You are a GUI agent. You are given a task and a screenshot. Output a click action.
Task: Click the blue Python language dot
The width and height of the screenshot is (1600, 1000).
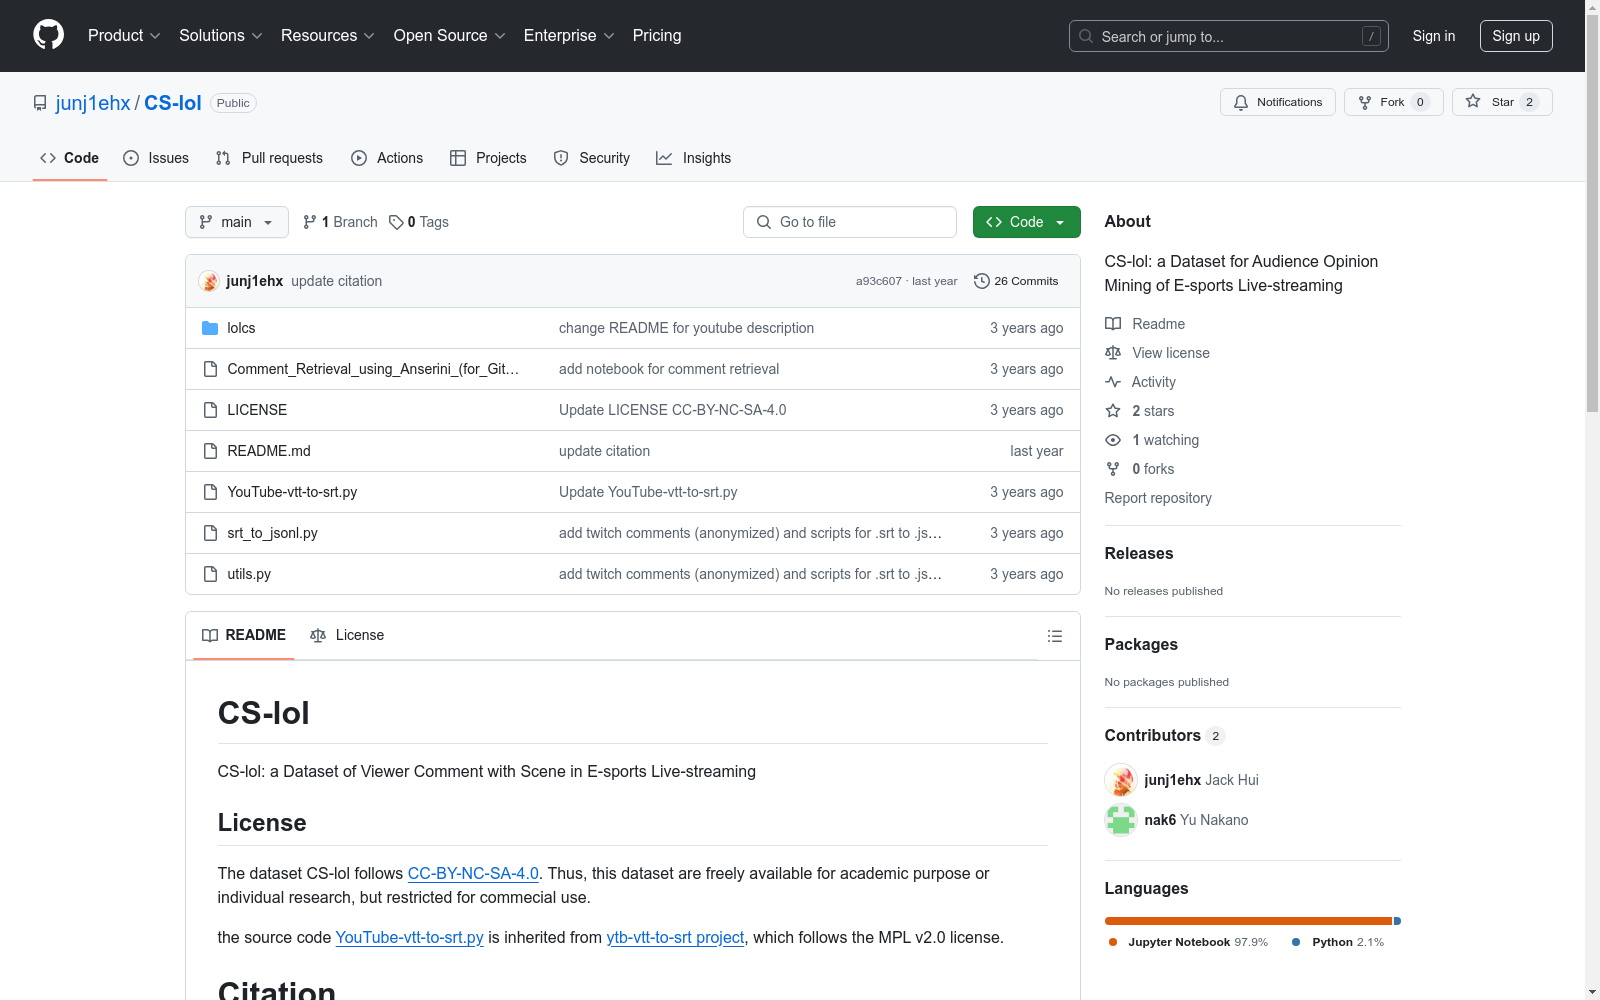[x=1297, y=942]
